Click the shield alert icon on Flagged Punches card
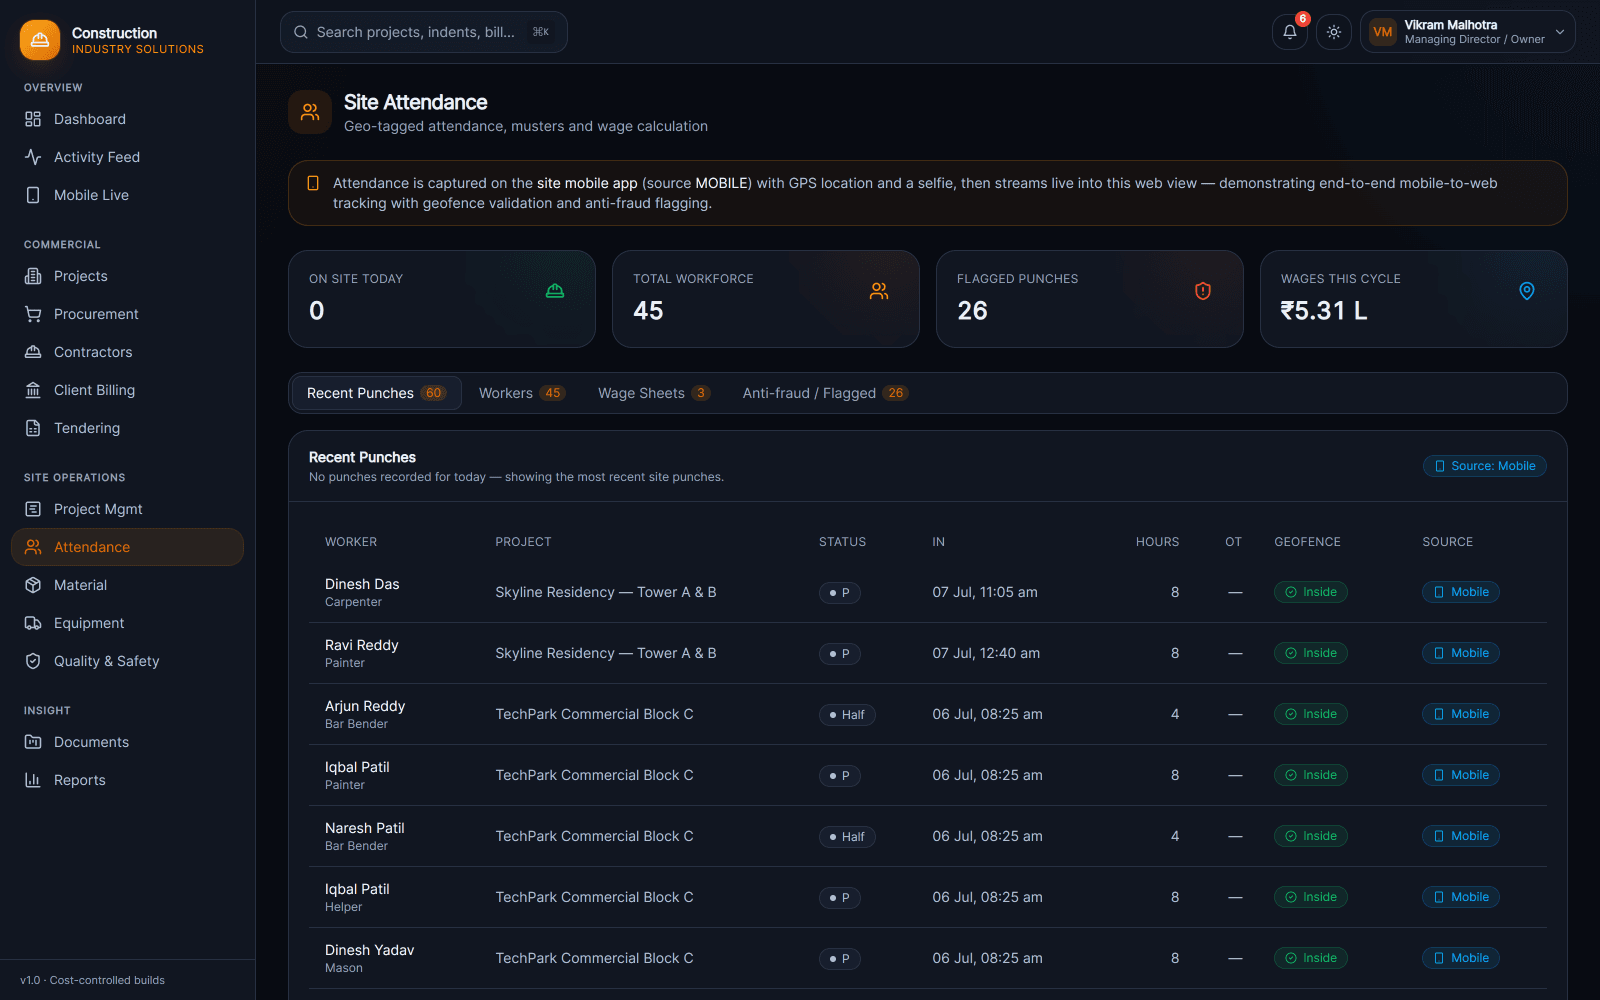The height and width of the screenshot is (1000, 1600). click(1203, 291)
